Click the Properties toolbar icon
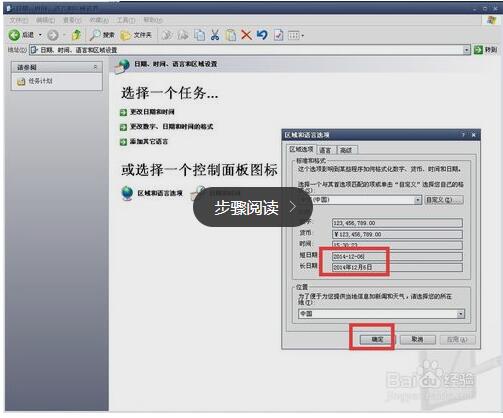 (x=278, y=35)
